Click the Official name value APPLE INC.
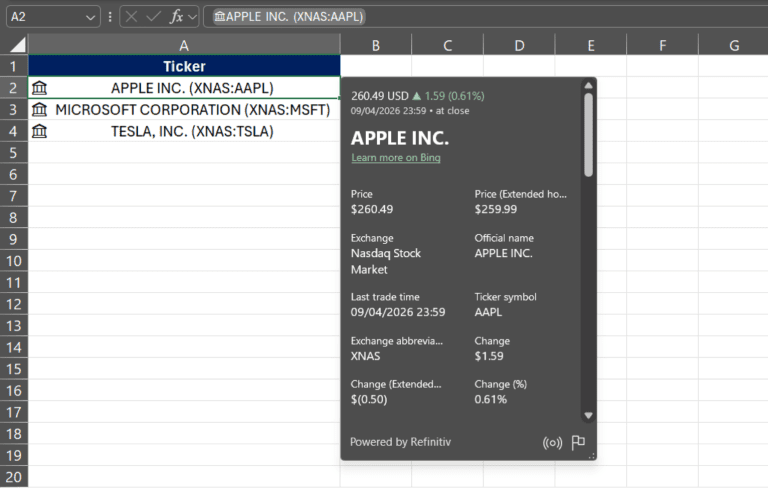This screenshot has height=490, width=768. click(503, 253)
